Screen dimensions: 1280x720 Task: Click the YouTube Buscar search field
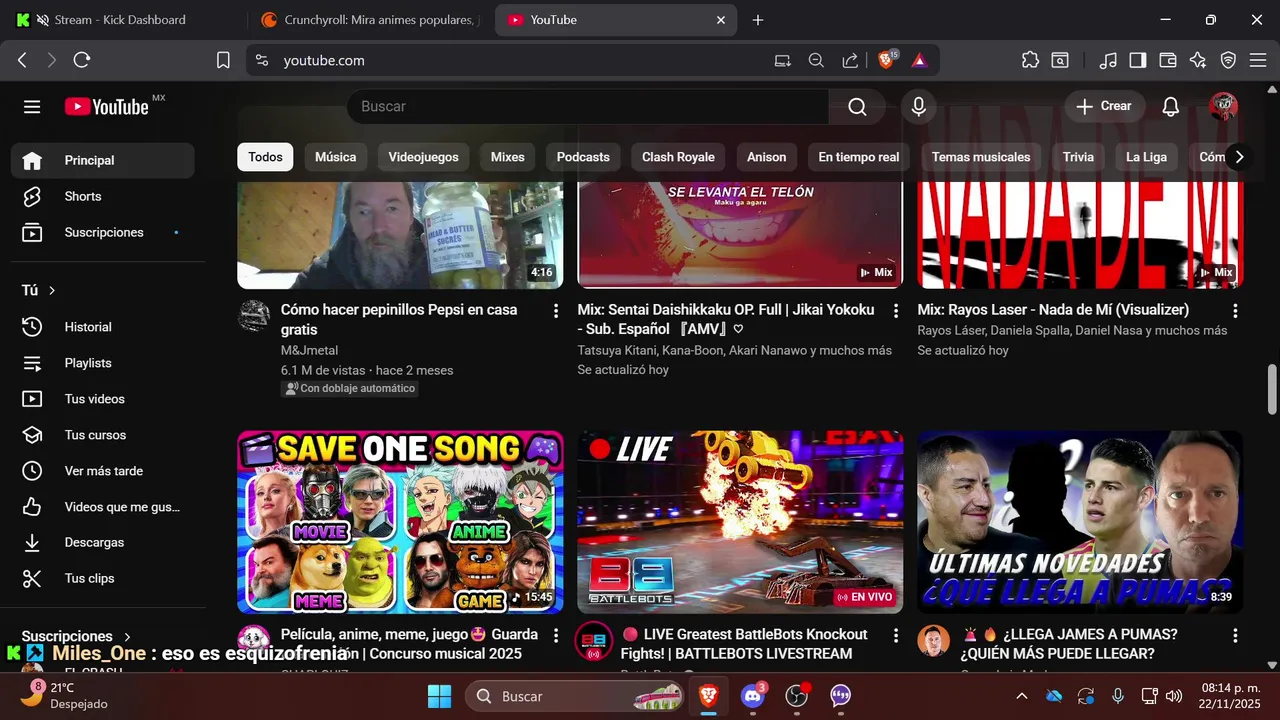click(x=587, y=107)
